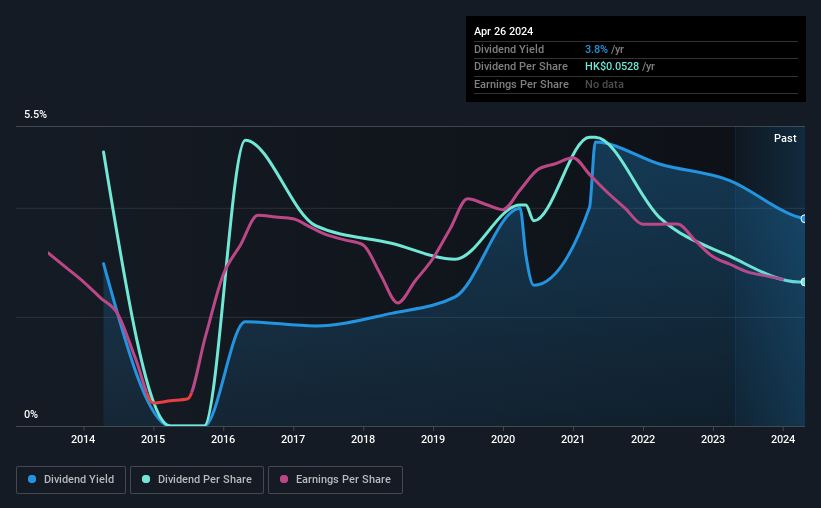Click the 2019 axis label

(x=433, y=439)
